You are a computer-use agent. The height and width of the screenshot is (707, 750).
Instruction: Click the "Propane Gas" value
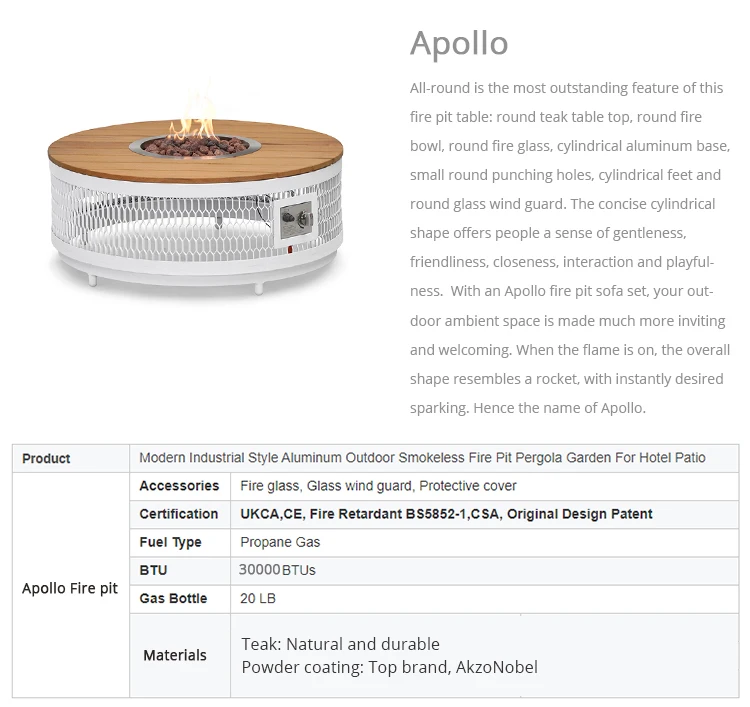click(280, 542)
